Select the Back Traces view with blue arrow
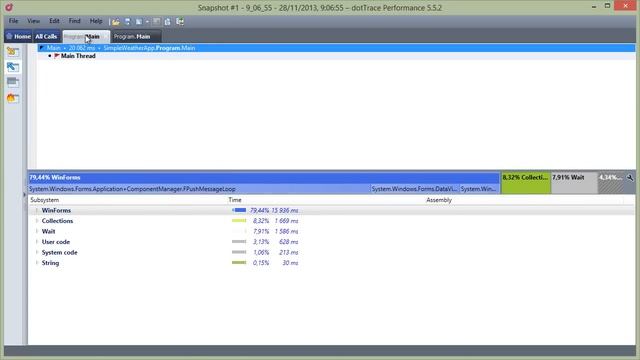This screenshot has width=640, height=360. pos(13,67)
